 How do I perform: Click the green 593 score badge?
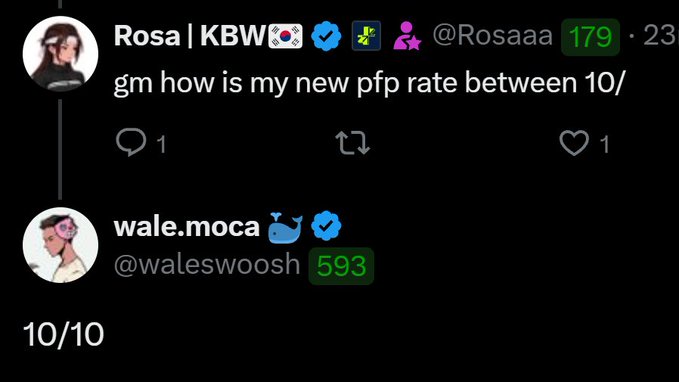(341, 266)
